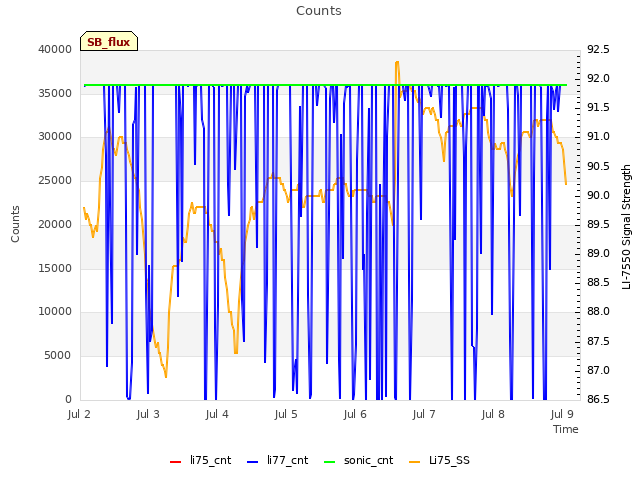Click the 'Jul 9' x-axis tick label

click(x=562, y=414)
